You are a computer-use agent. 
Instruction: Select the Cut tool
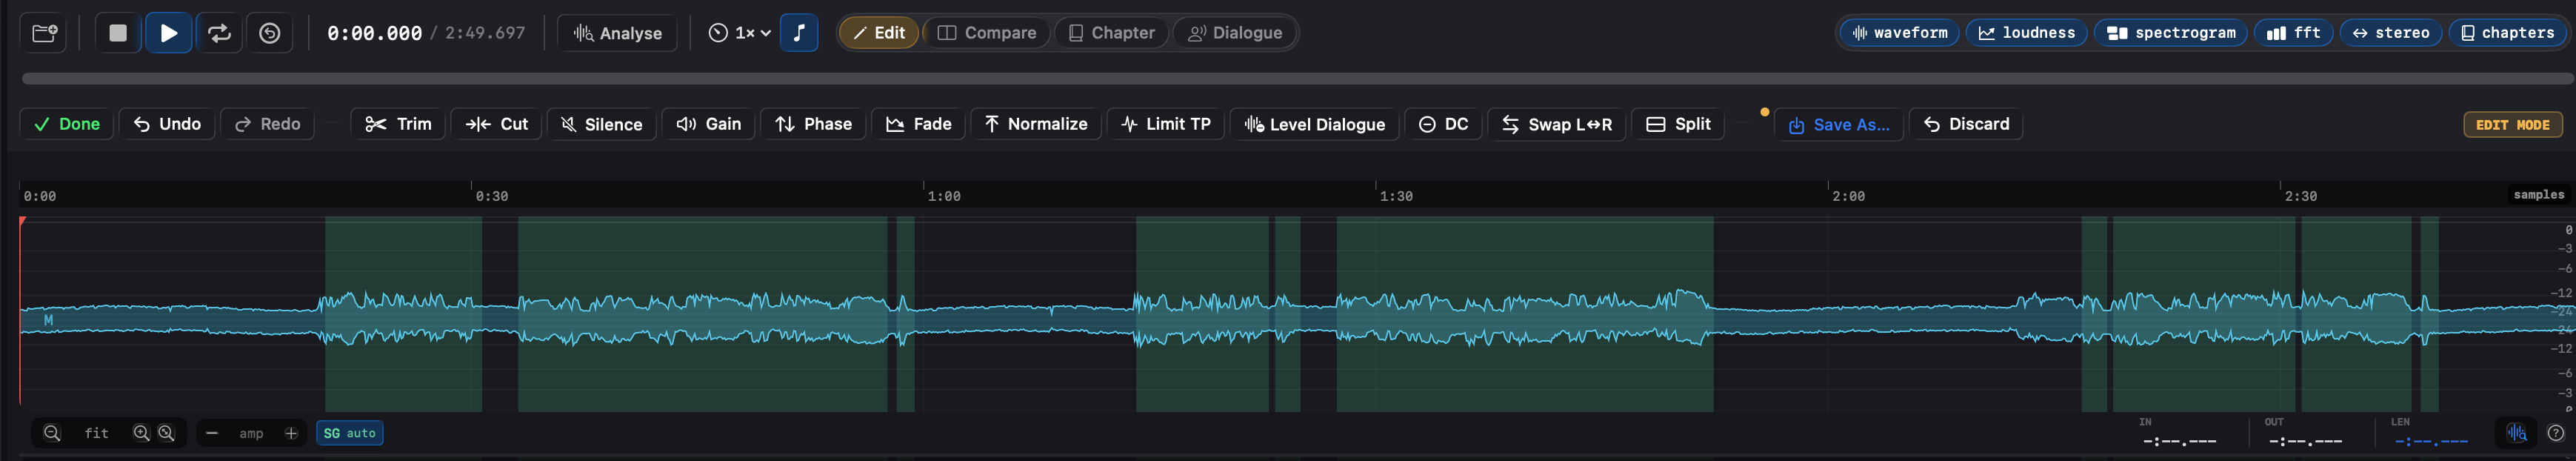(x=496, y=124)
